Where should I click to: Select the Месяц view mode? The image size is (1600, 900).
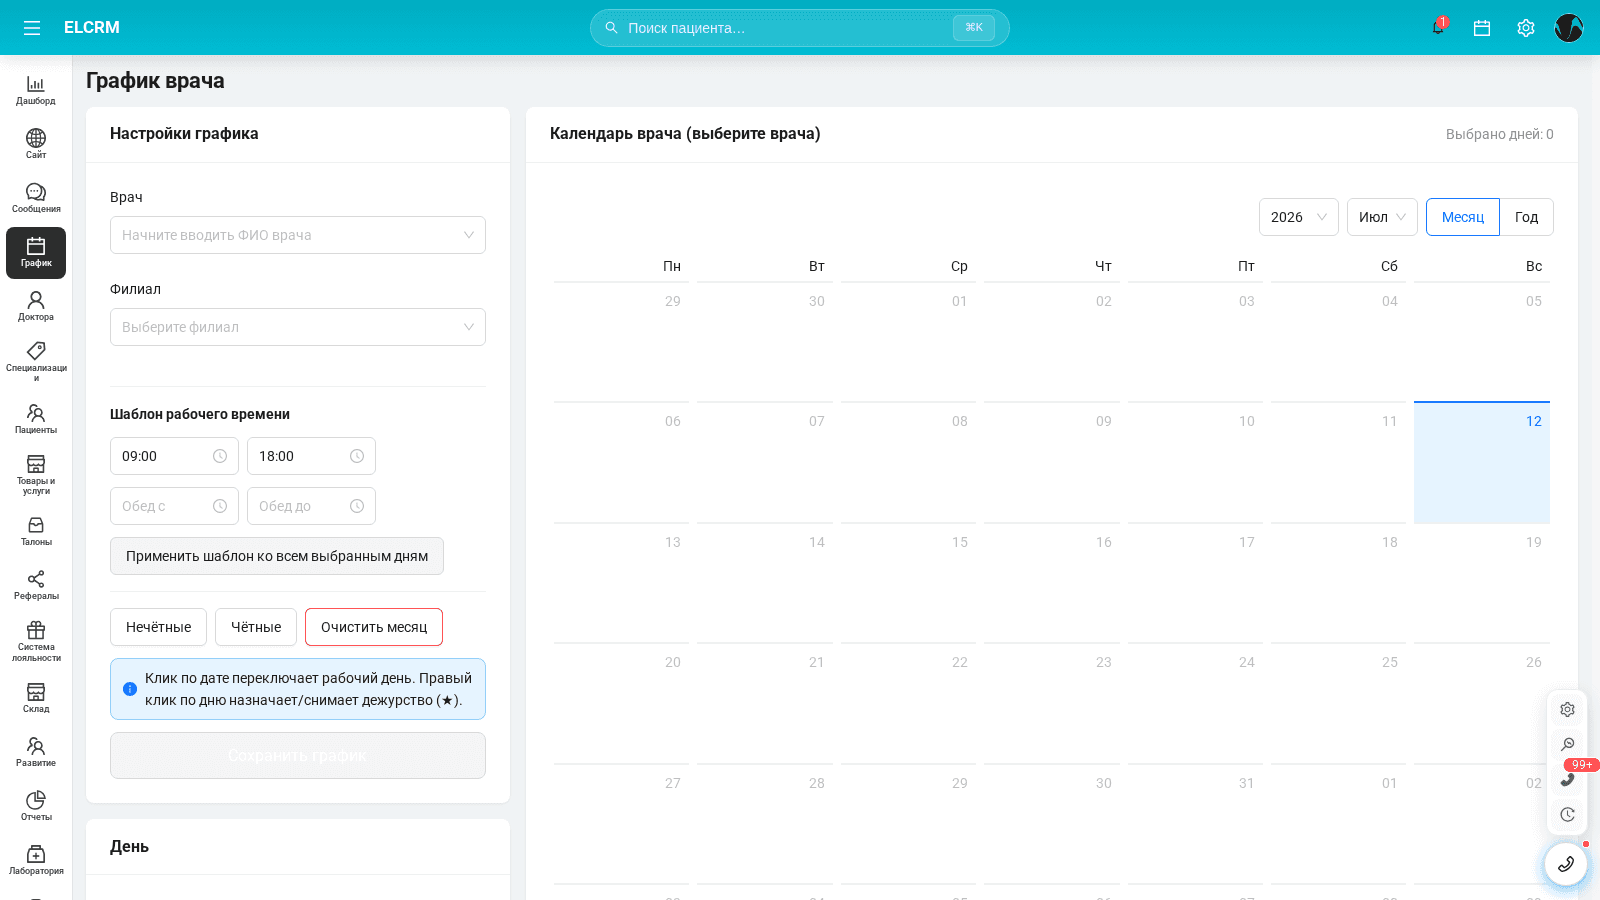pos(1463,217)
